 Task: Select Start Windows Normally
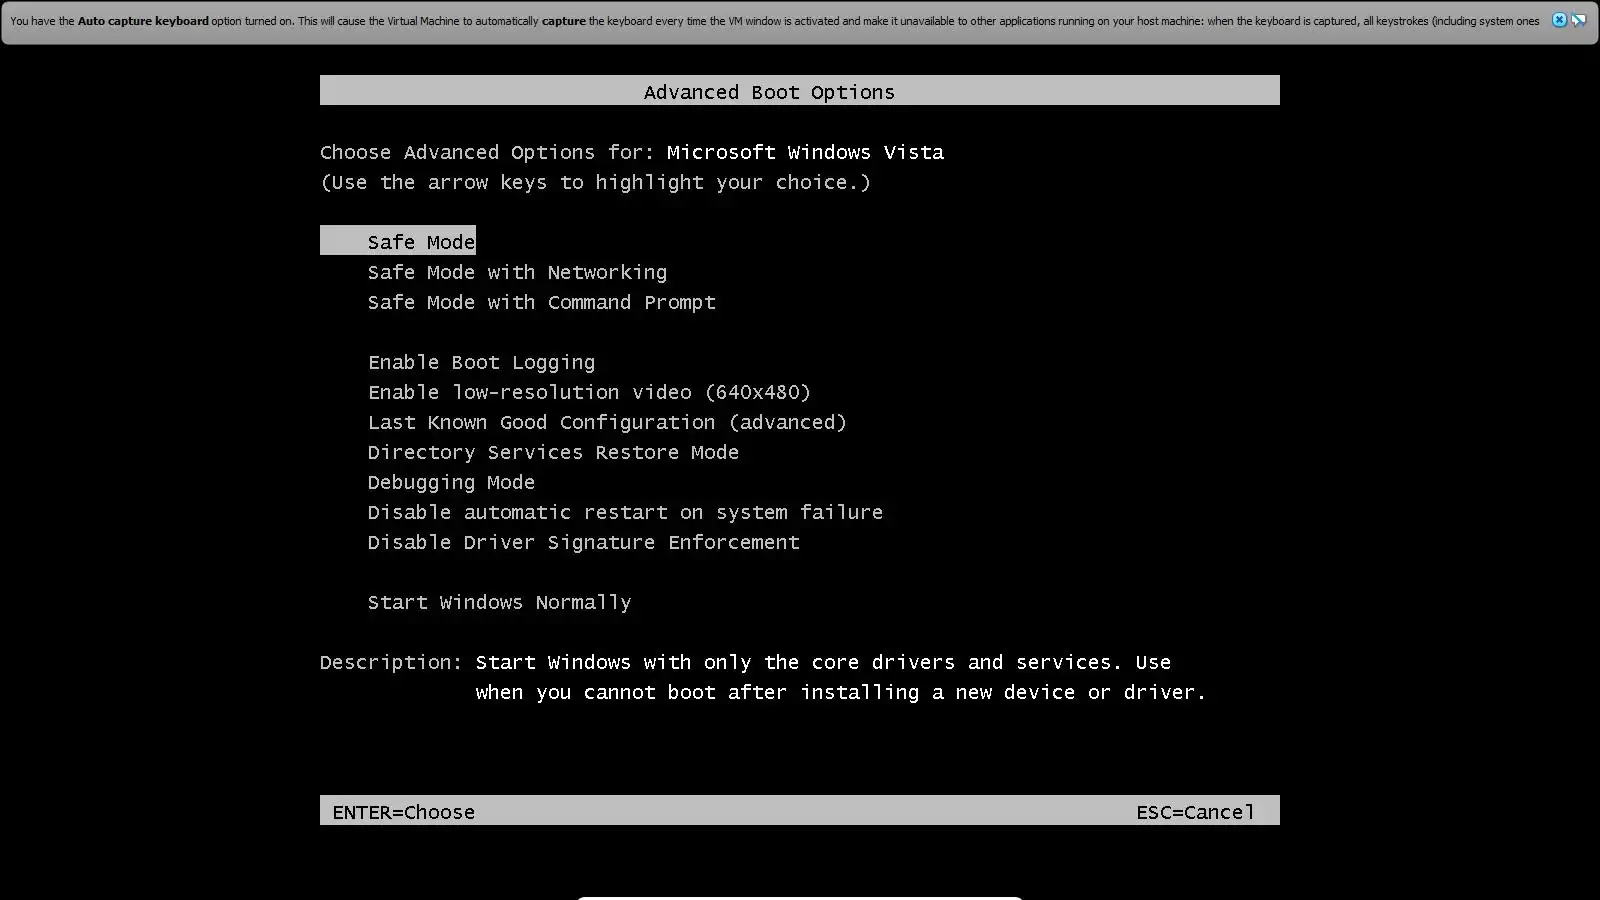(x=499, y=602)
